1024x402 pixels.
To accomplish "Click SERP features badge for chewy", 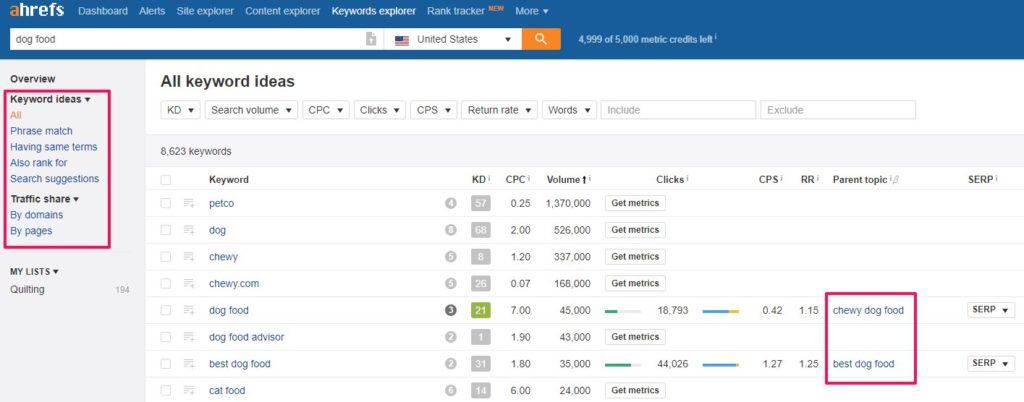I will [451, 256].
